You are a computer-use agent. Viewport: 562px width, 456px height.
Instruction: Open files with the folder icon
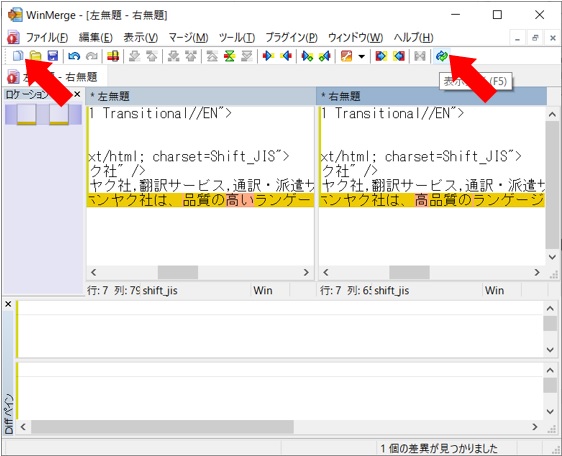[35, 56]
